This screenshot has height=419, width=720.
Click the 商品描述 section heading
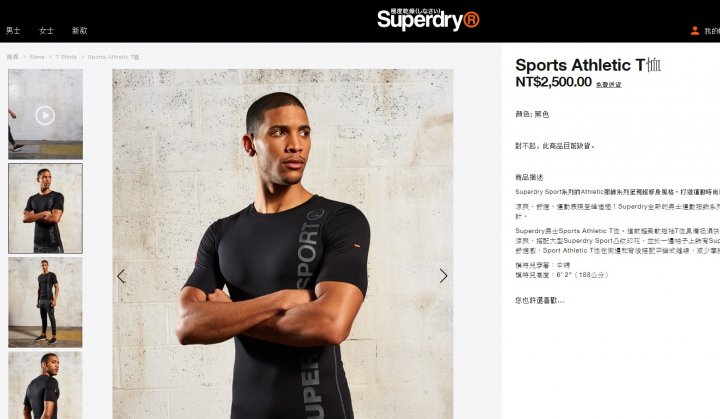pos(529,177)
